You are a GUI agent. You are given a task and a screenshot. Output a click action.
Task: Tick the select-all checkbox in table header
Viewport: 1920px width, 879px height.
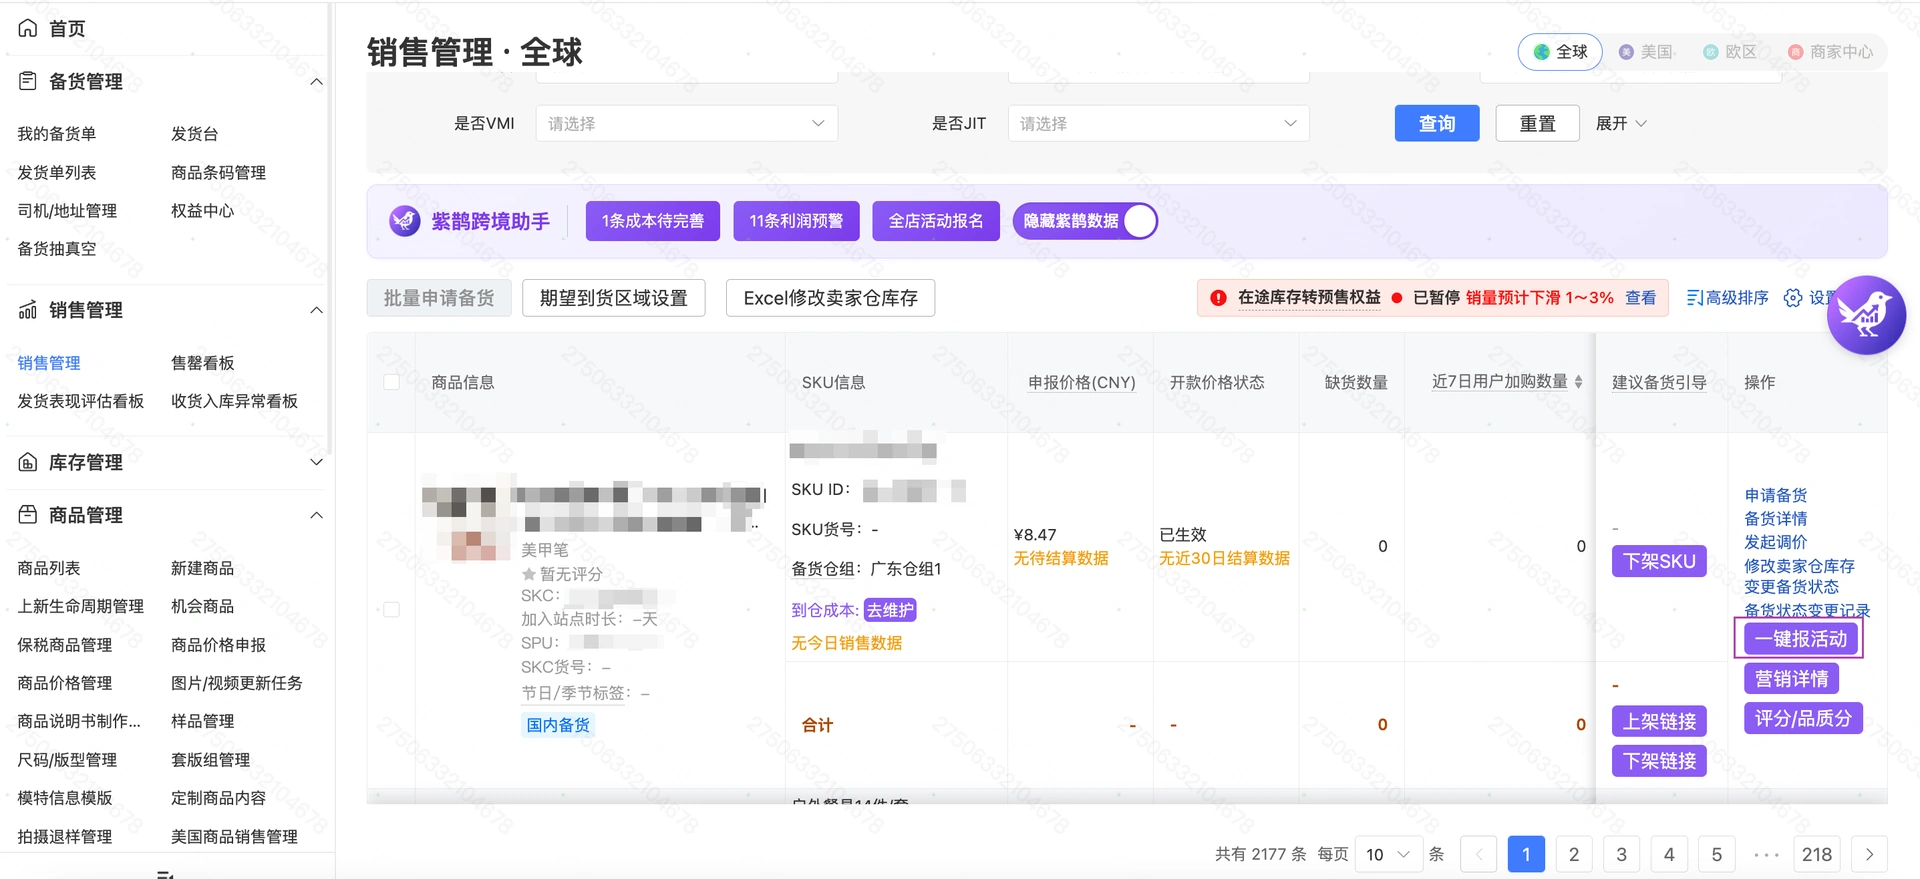click(x=392, y=382)
